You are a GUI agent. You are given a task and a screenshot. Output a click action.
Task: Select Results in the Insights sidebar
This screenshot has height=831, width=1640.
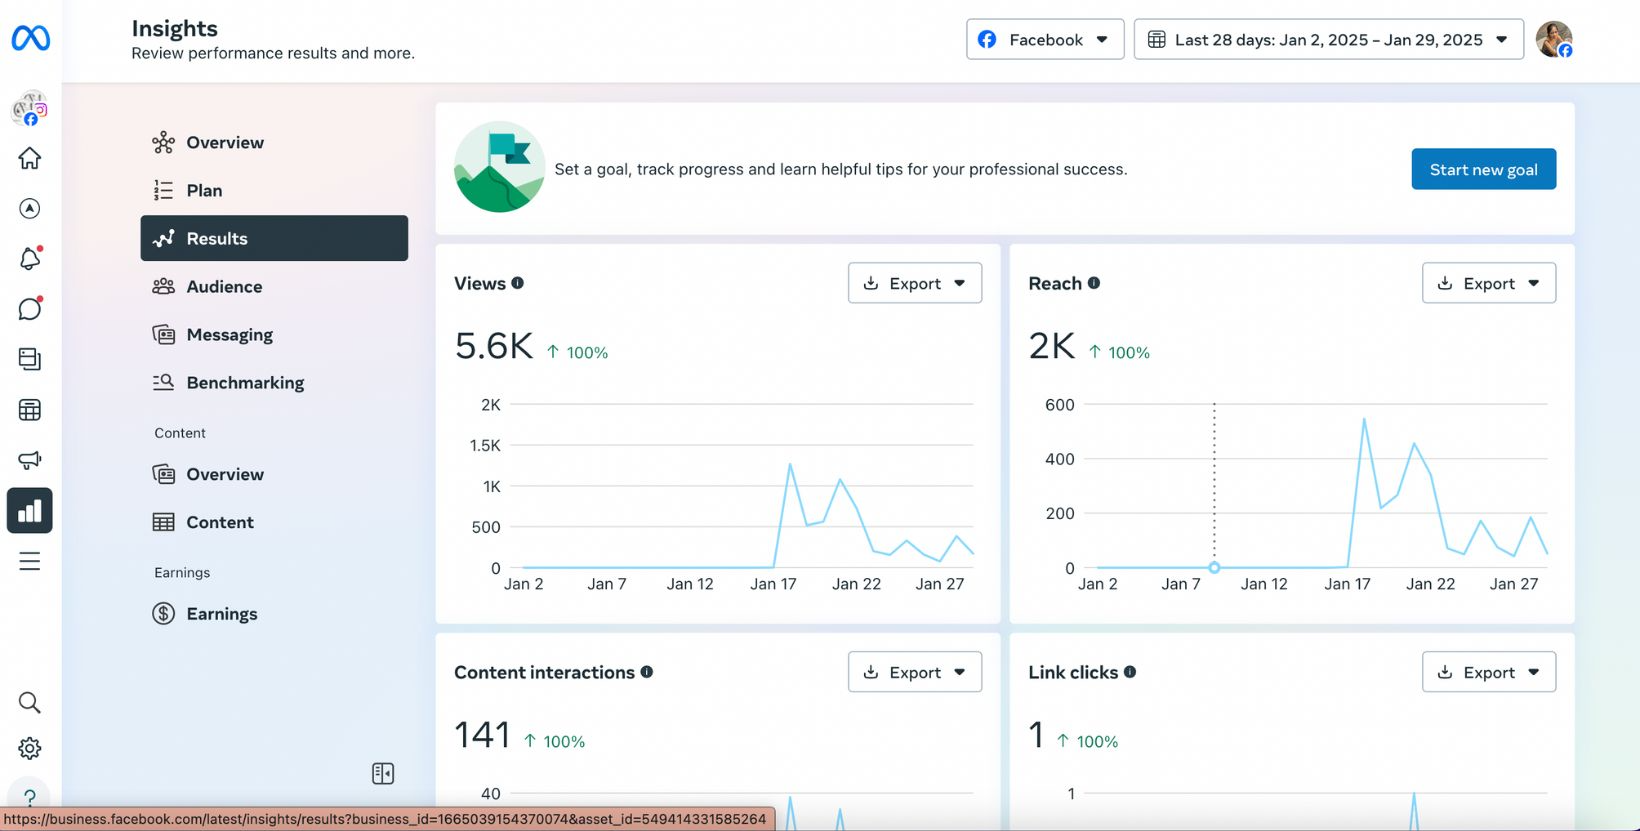tap(274, 238)
